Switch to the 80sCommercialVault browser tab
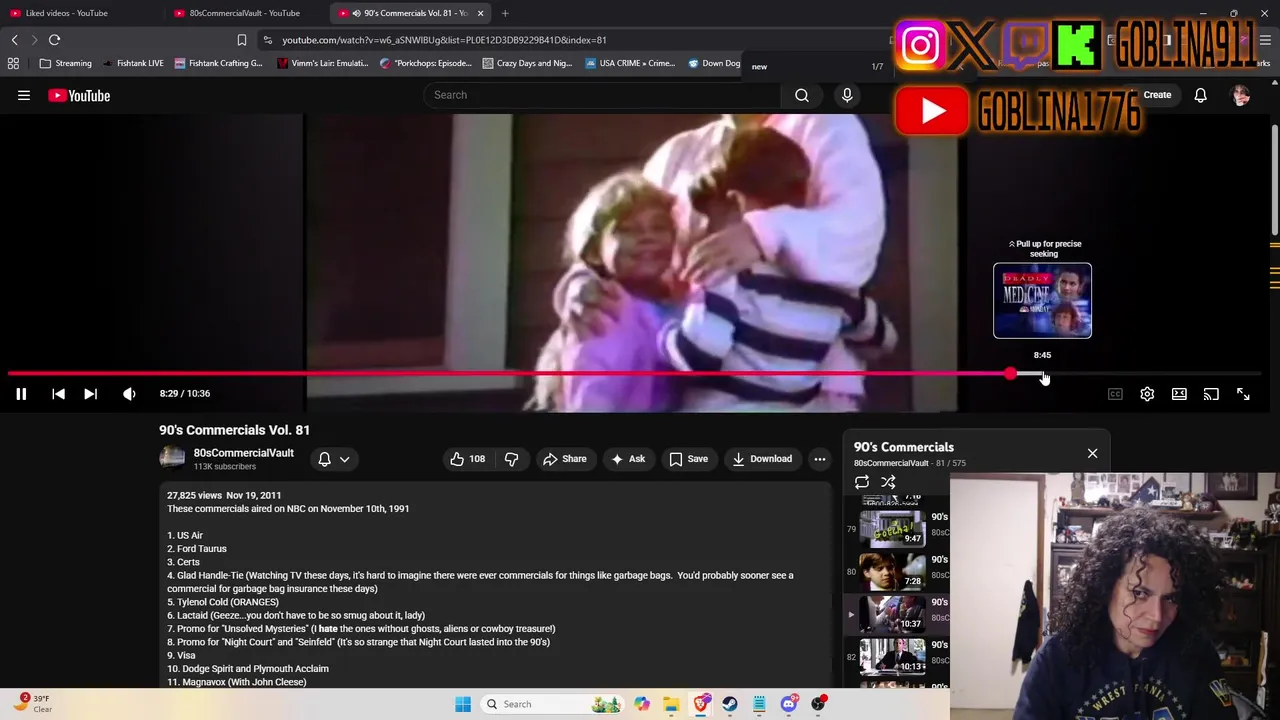Screen dimensions: 1280x720 245,13
